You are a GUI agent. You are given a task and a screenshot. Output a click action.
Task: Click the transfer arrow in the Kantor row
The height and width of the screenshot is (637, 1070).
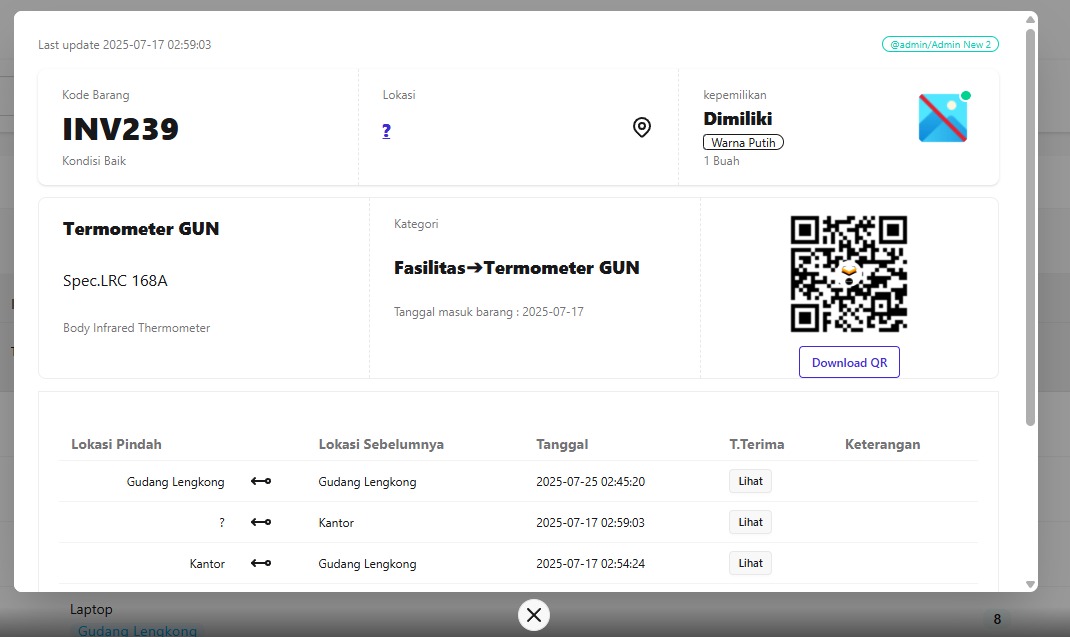(x=261, y=563)
